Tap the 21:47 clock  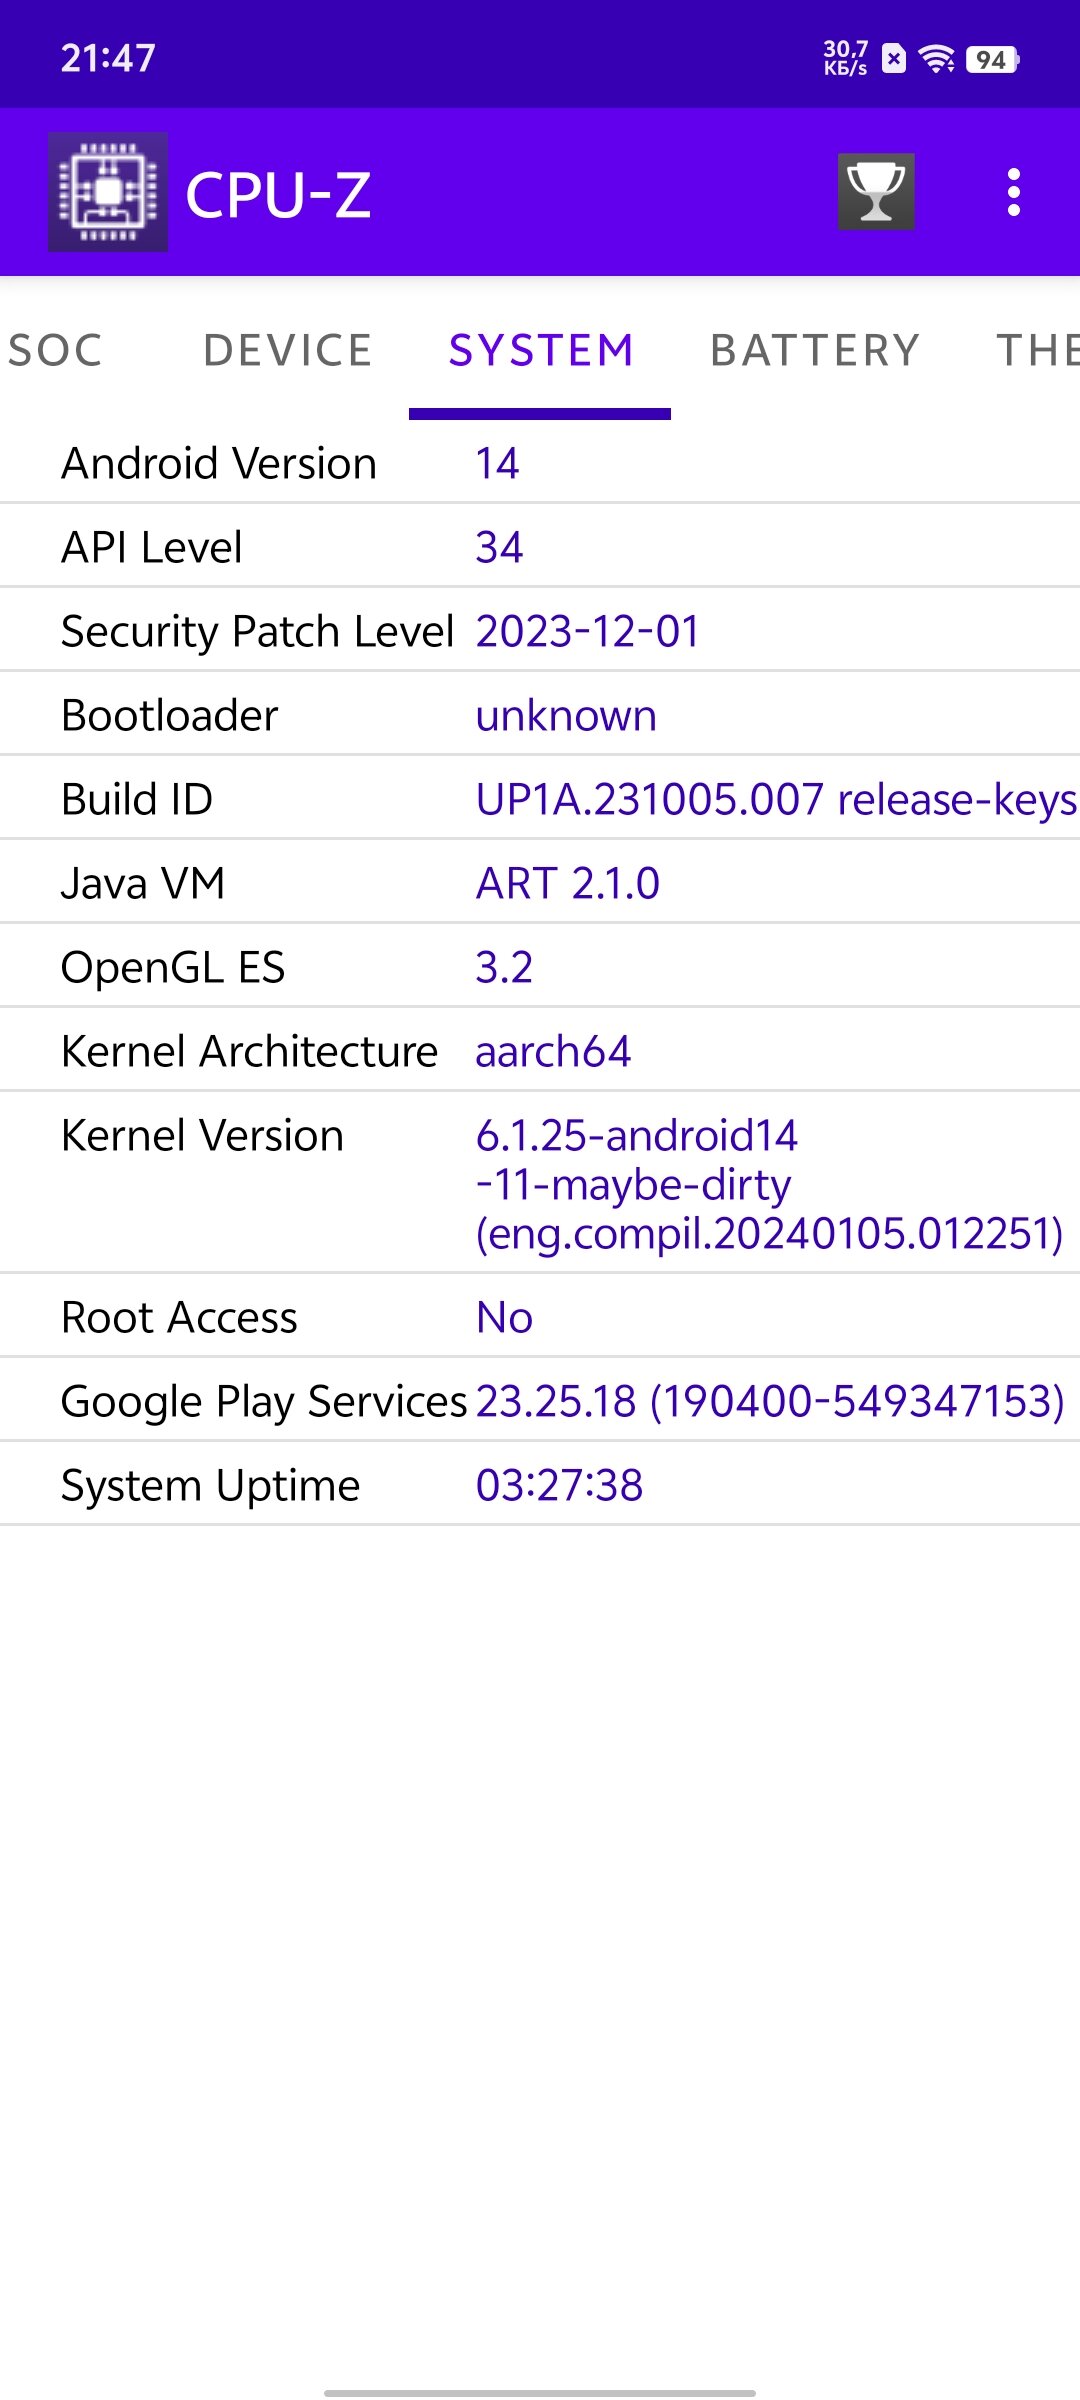tap(108, 58)
